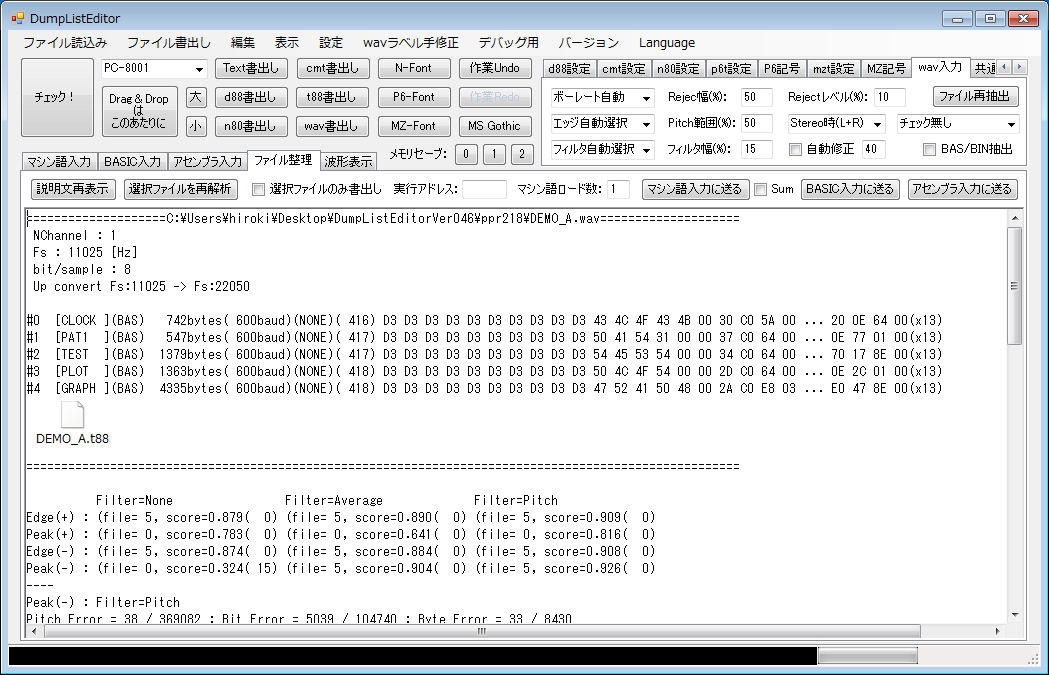Click the 選択ファイルを再解析 button

pos(181,189)
